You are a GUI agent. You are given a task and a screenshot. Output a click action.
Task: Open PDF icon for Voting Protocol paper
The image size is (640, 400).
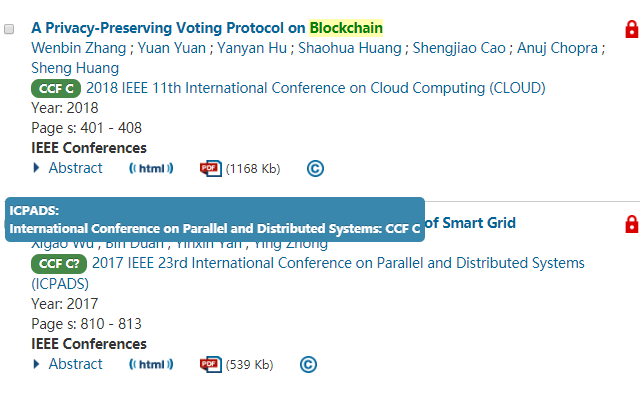pos(211,169)
